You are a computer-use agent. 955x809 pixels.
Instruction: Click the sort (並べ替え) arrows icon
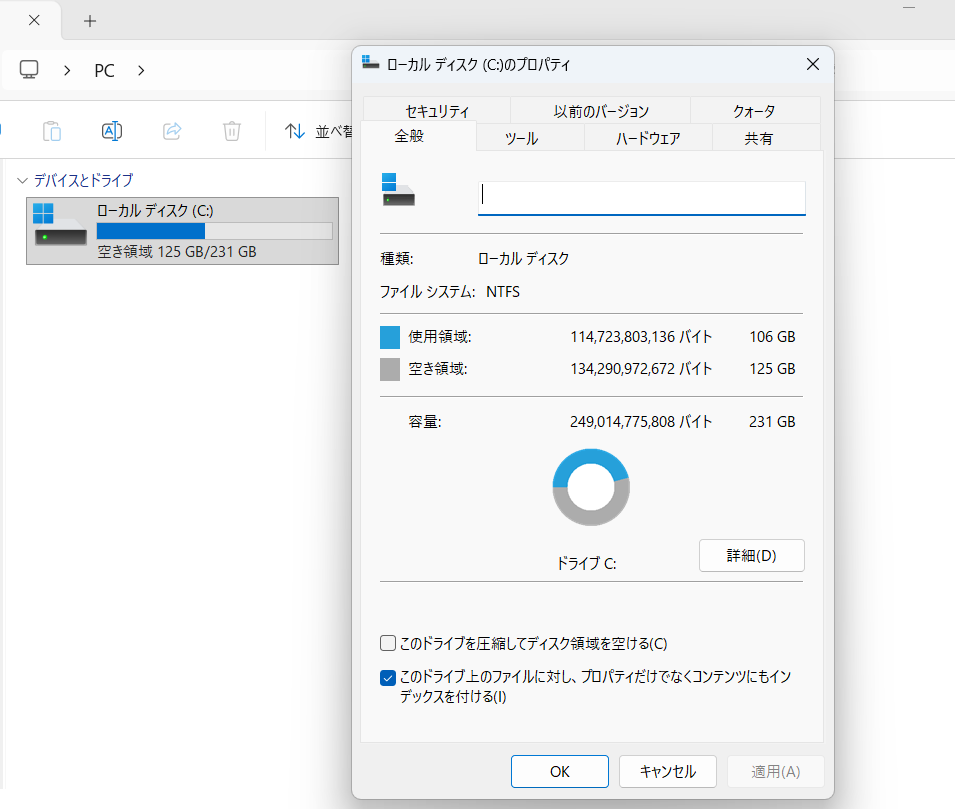[x=295, y=131]
